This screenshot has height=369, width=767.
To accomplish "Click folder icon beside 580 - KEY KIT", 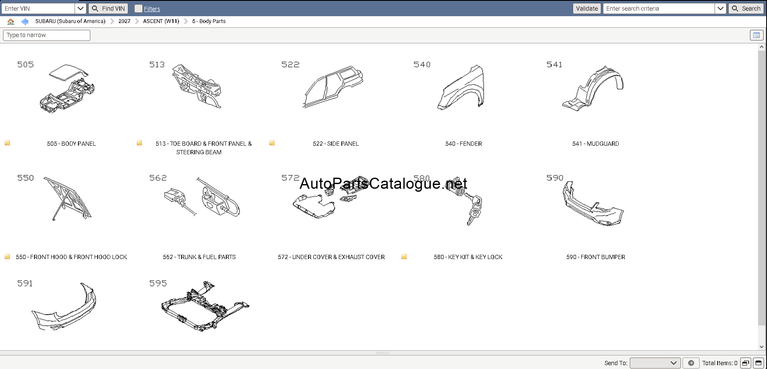I will click(404, 256).
